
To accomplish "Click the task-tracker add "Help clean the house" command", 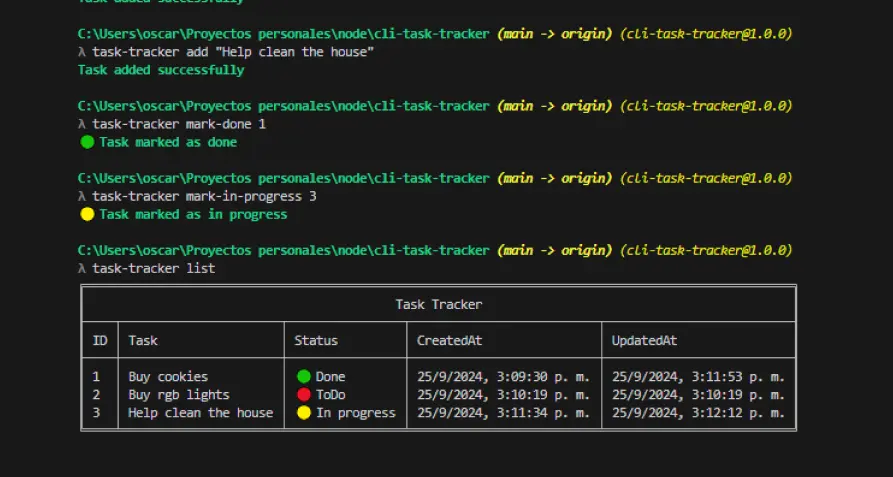I will (233, 52).
